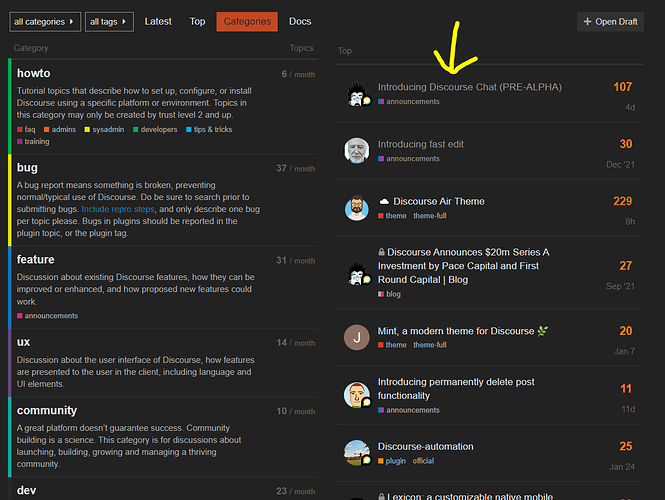Click the Dec '21 activity date
The width and height of the screenshot is (665, 500).
click(620, 165)
